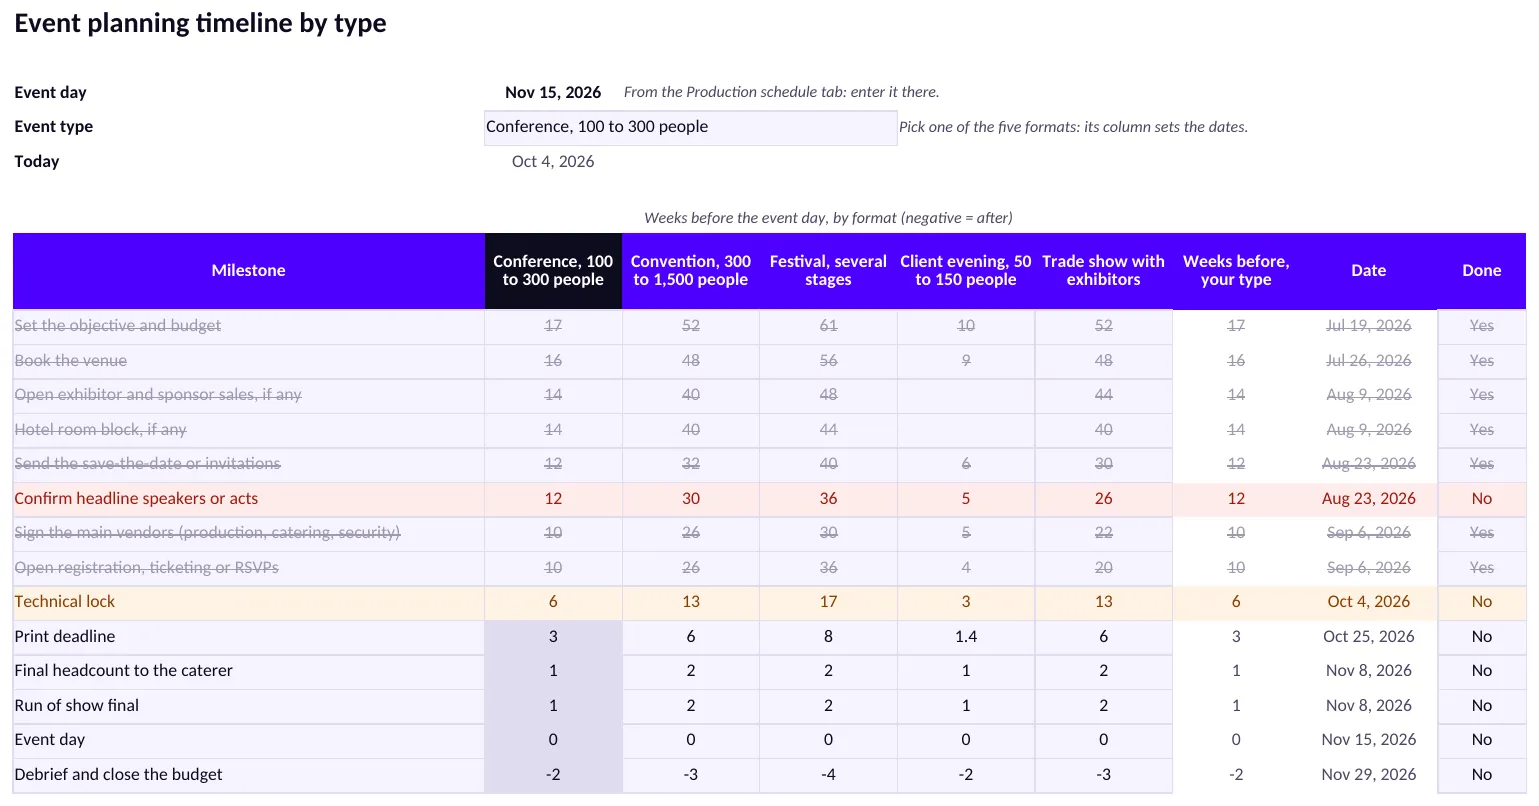Select Final headcount to the caterer cell

[249, 671]
